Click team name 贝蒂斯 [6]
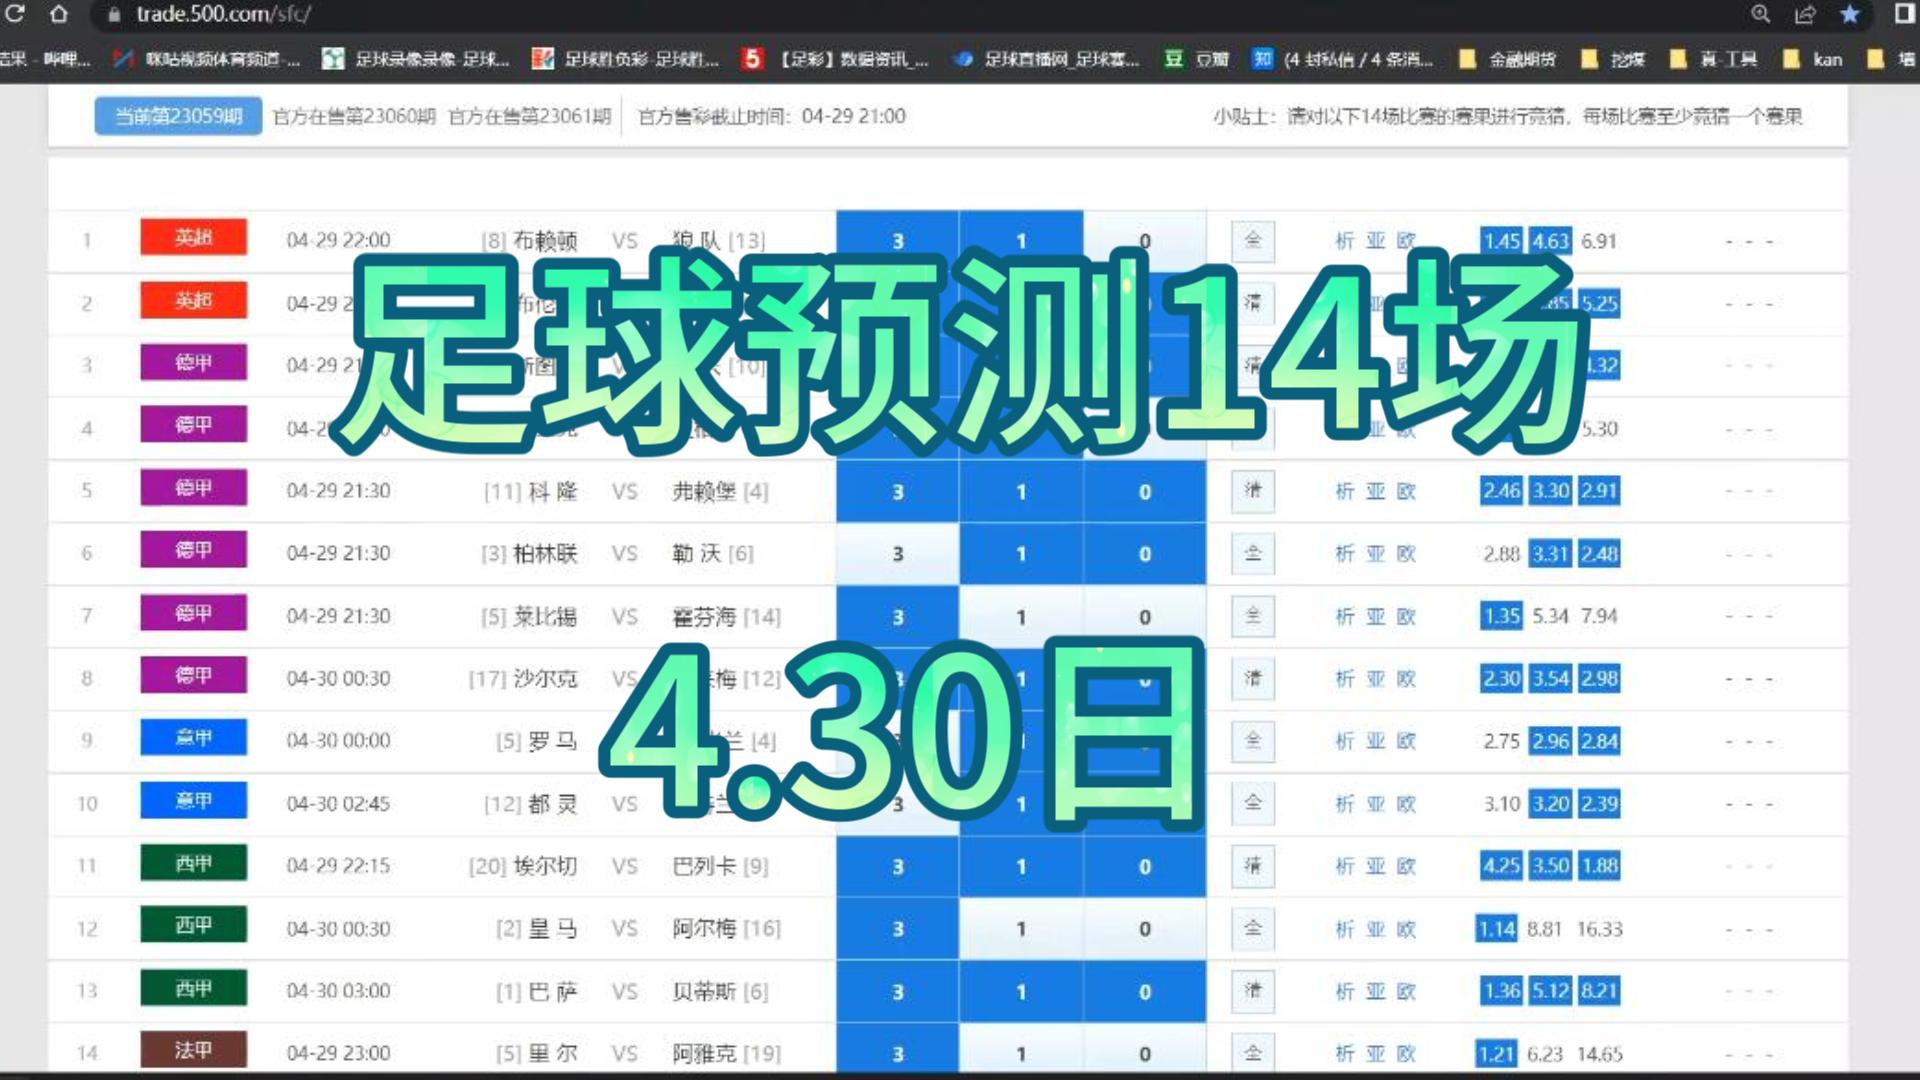1920x1080 pixels. (720, 991)
